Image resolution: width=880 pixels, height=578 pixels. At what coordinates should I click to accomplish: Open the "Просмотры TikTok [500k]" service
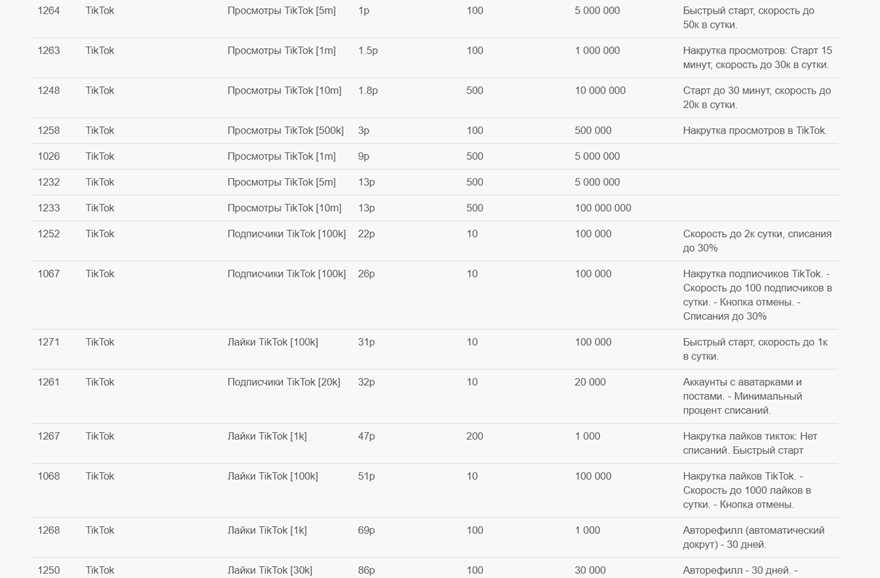pyautogui.click(x=285, y=131)
